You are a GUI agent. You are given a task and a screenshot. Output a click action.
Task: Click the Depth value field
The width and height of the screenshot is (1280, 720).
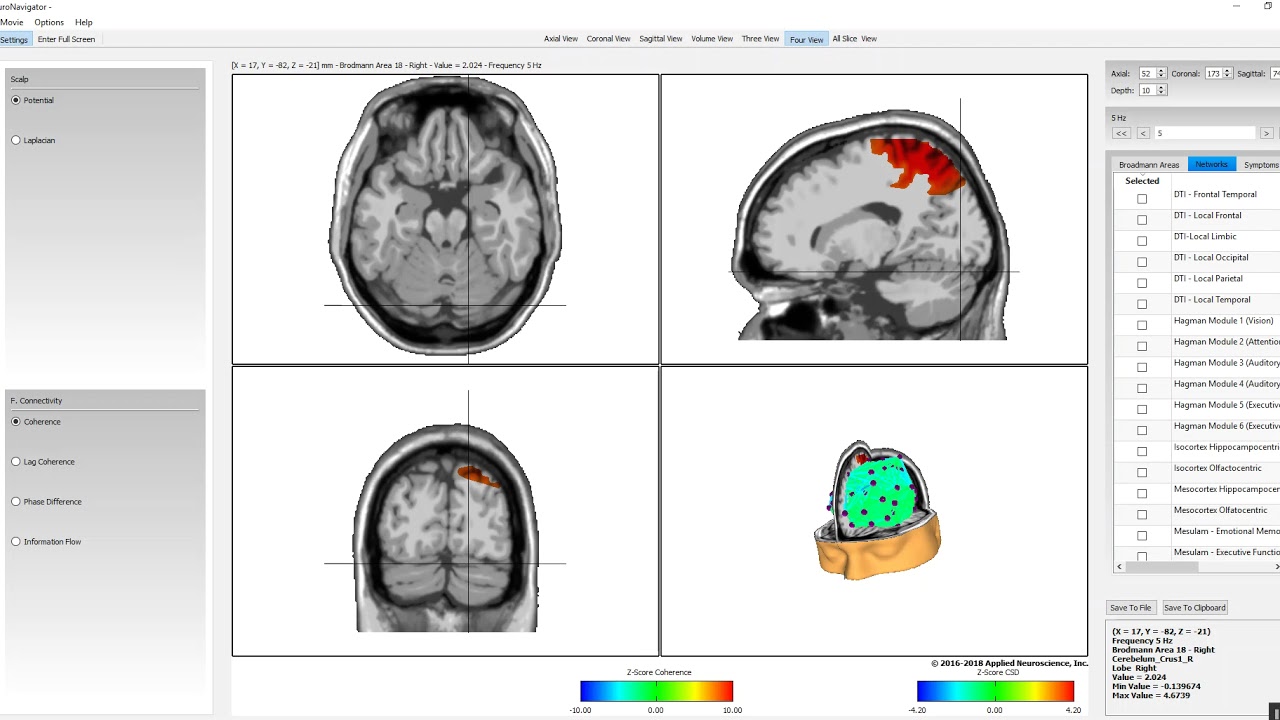click(1147, 90)
